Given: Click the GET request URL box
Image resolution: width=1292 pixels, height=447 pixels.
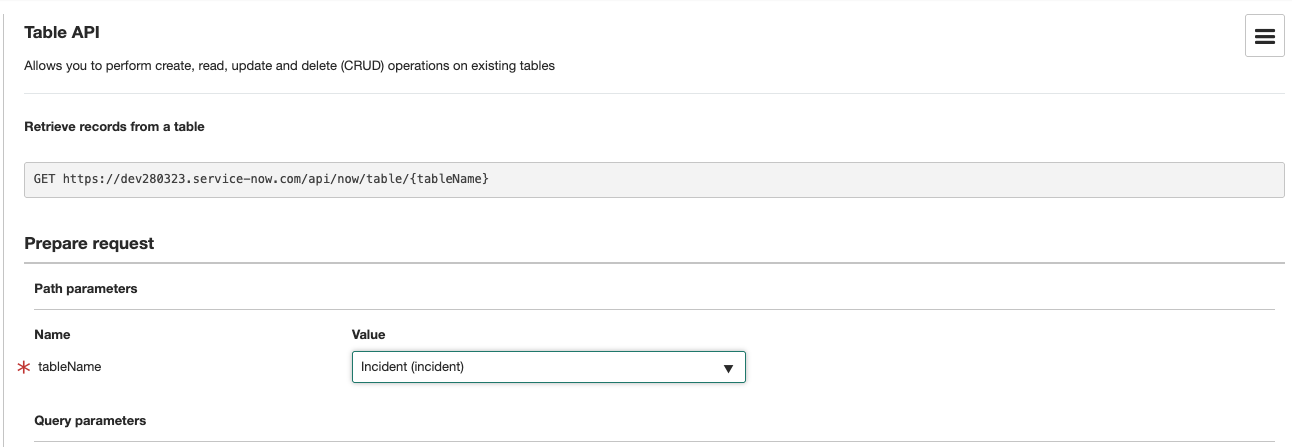Looking at the screenshot, I should [x=654, y=179].
